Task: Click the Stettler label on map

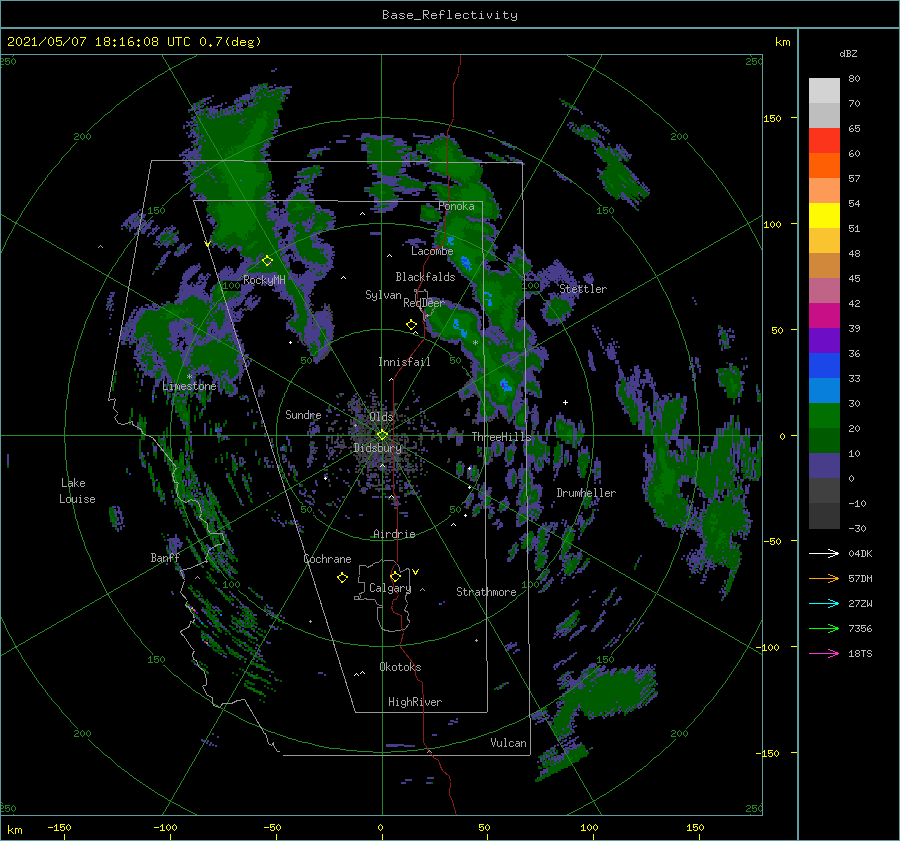Action: click(583, 289)
